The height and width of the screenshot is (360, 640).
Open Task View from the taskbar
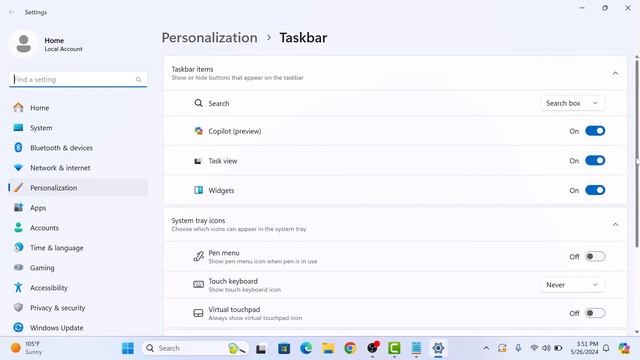coord(261,349)
